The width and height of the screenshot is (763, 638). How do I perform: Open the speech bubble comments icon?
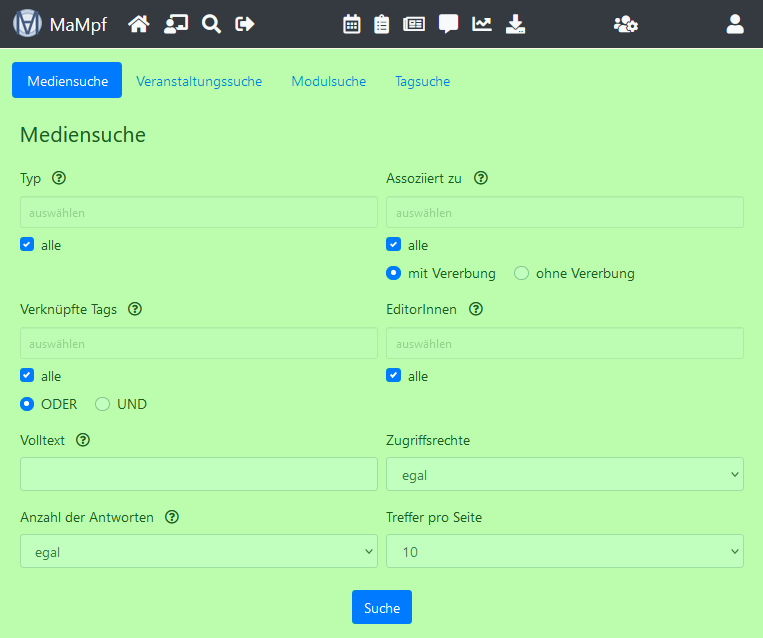(448, 24)
